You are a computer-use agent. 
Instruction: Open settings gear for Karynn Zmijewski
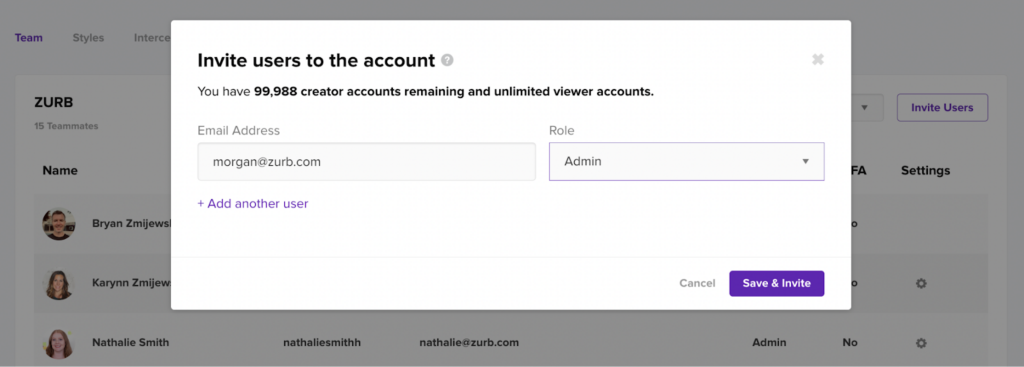pos(921,283)
